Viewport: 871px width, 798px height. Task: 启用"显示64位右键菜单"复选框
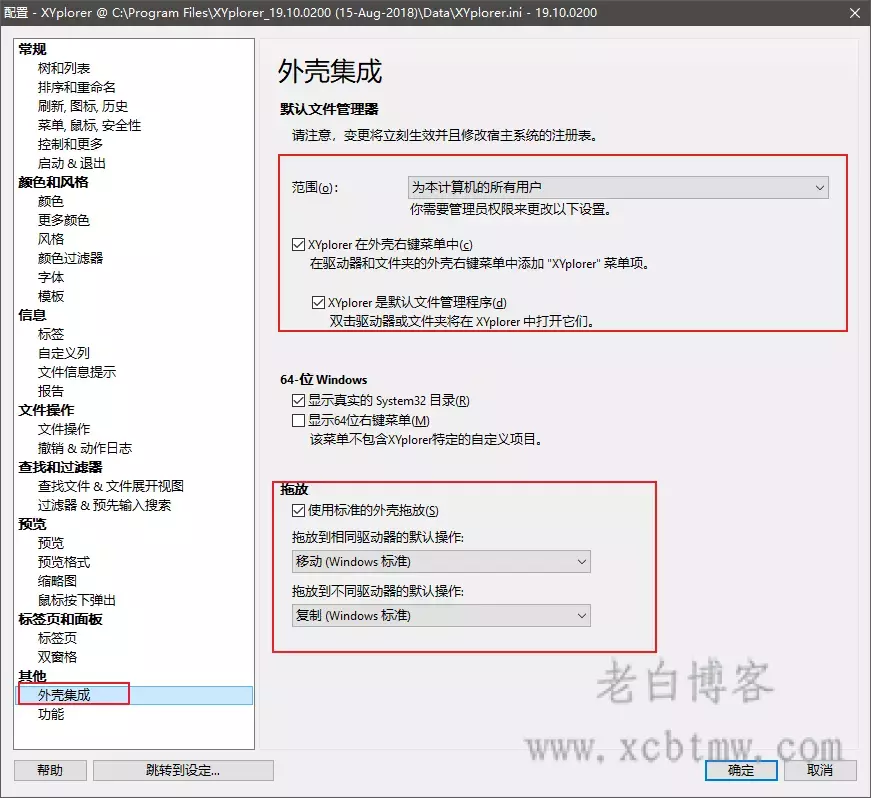click(299, 418)
